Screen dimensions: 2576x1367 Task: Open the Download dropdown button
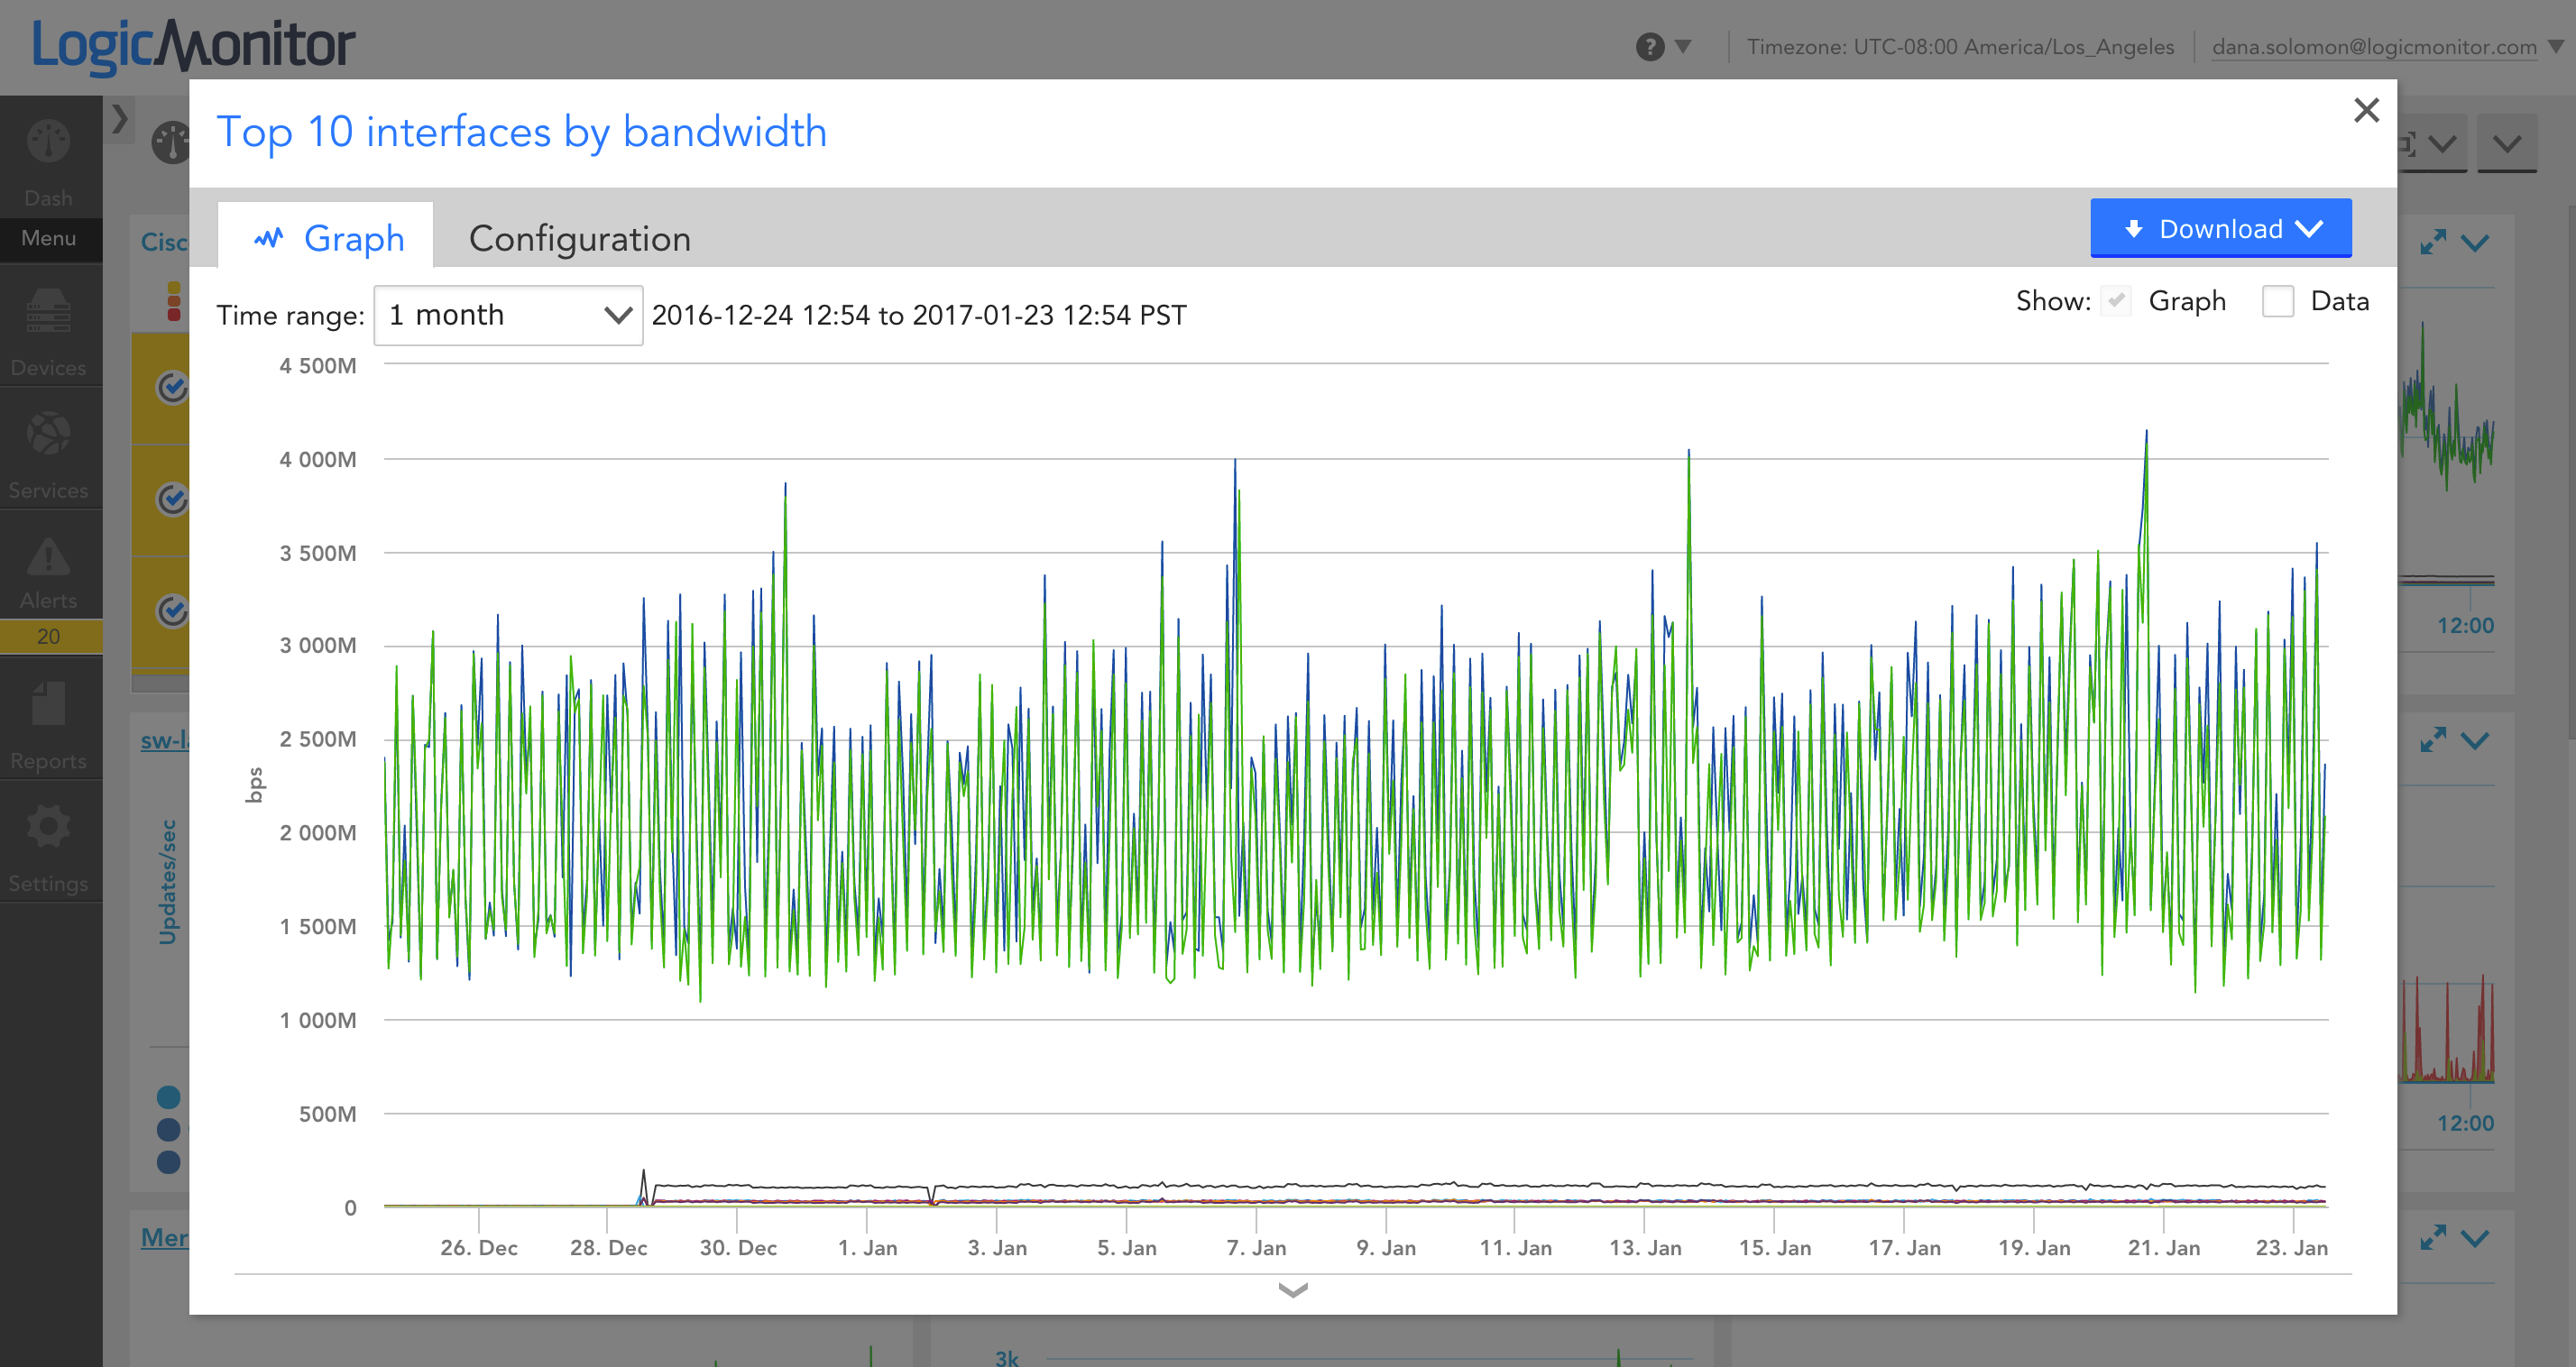coord(2220,229)
